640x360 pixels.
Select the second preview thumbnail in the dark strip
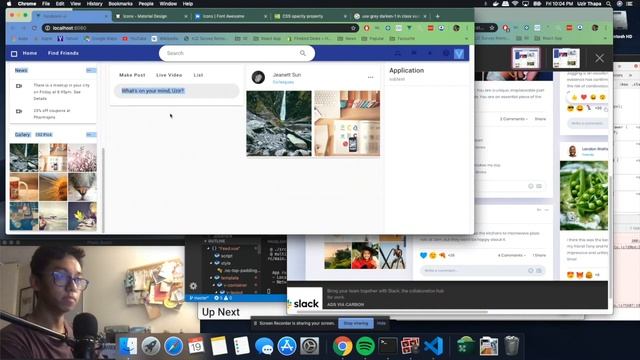pos(566,58)
